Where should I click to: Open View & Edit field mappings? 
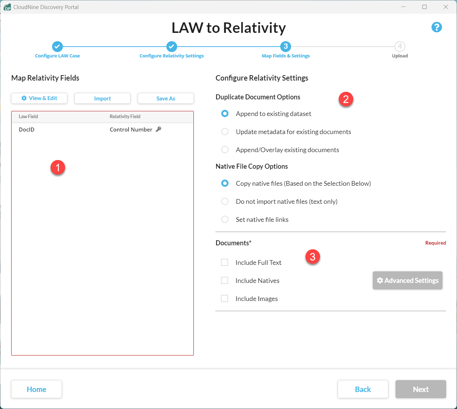coord(39,98)
